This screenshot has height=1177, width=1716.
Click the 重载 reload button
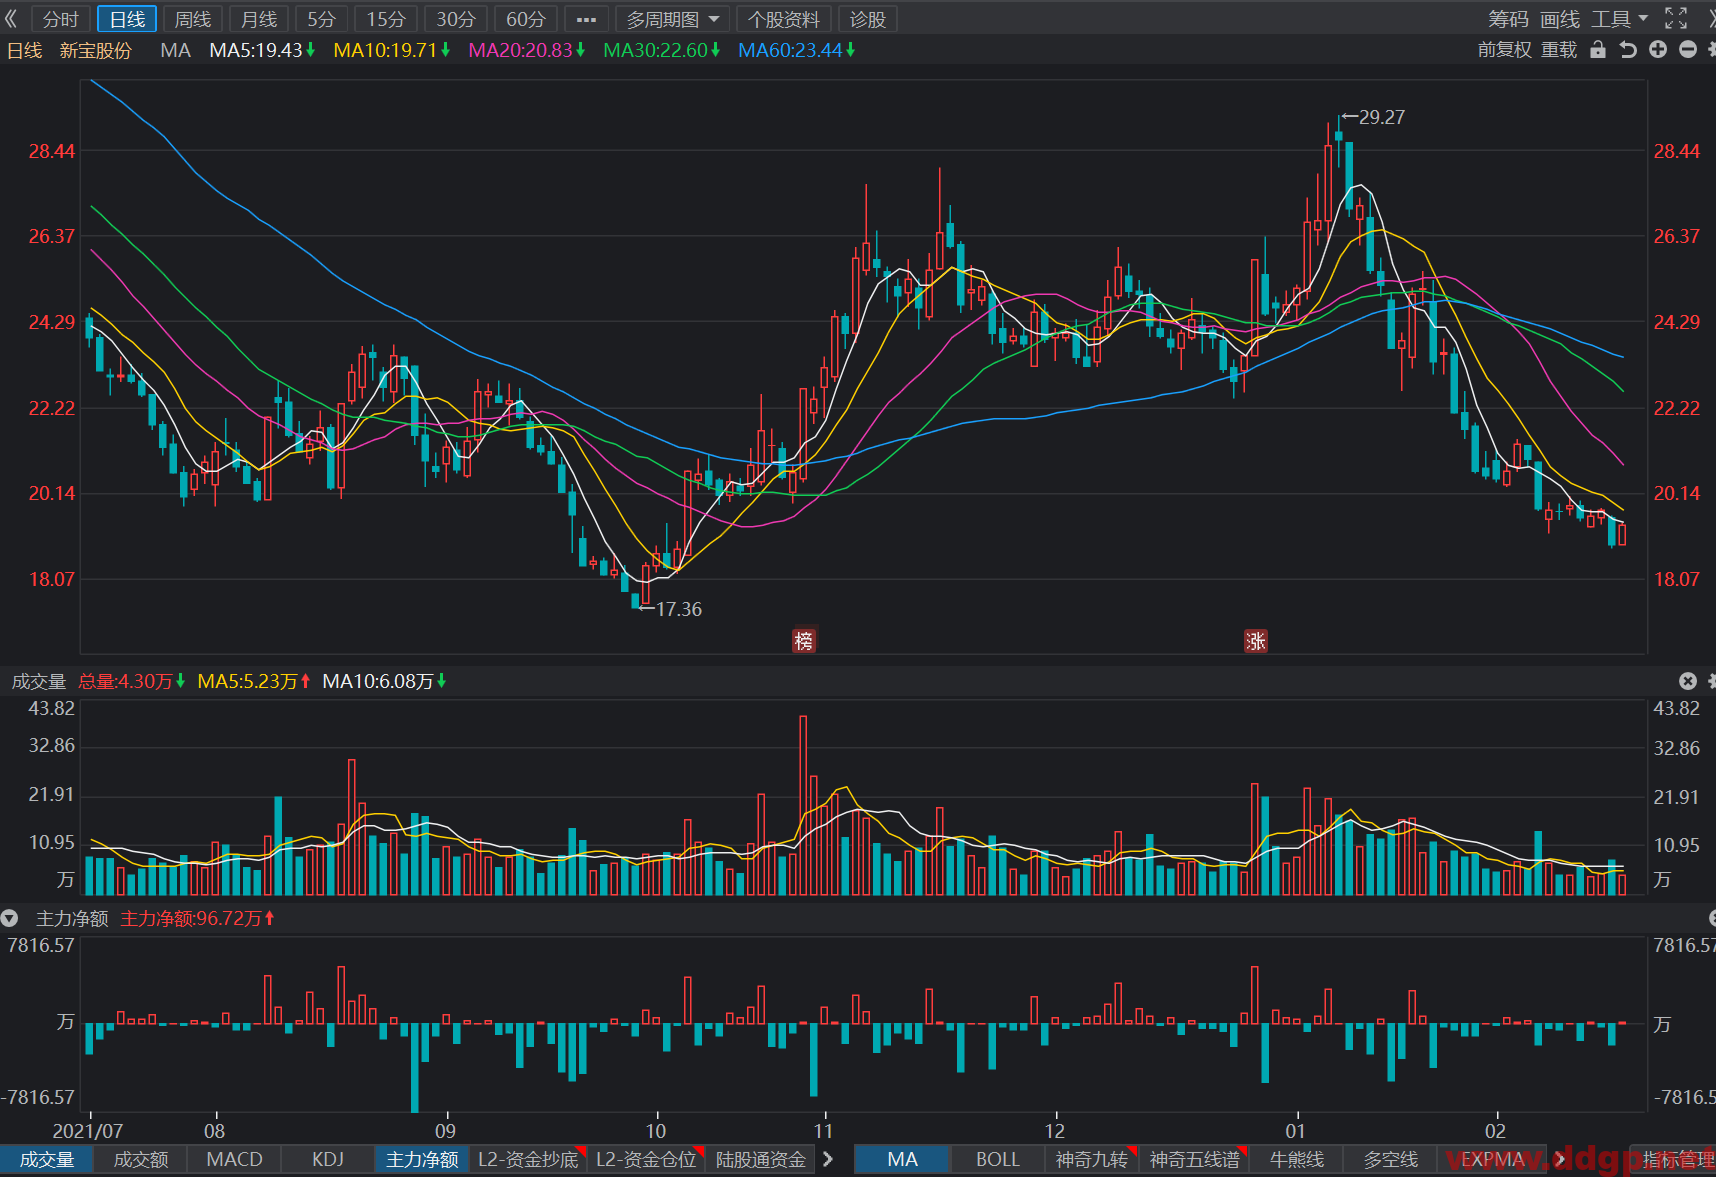(1559, 50)
